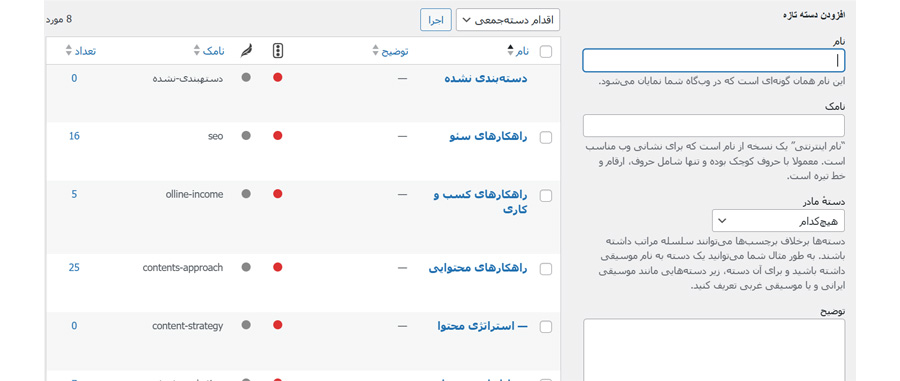Sort table by the نام column
The height and width of the screenshot is (381, 900).
pyautogui.click(x=518, y=51)
